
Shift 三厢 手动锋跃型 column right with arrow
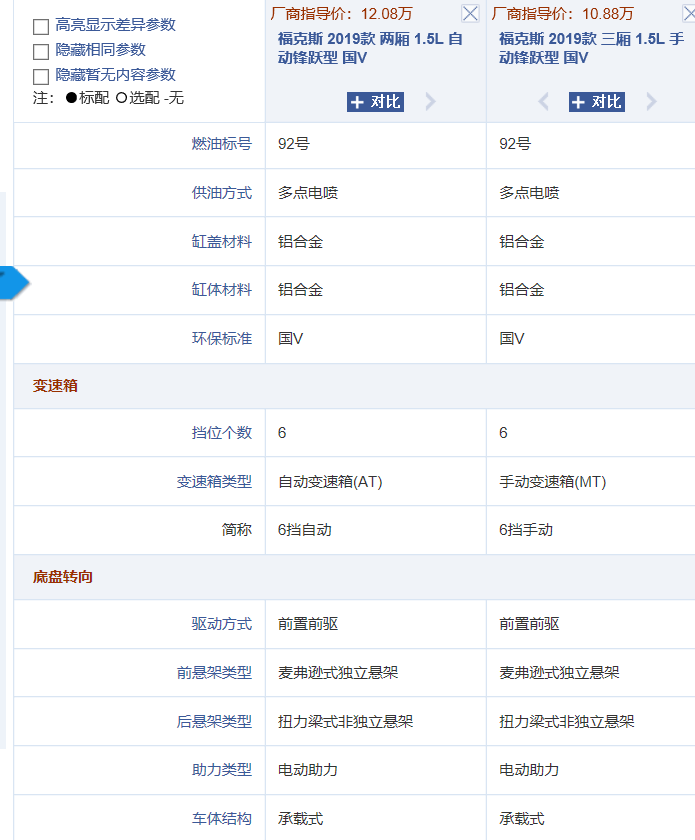tap(651, 101)
